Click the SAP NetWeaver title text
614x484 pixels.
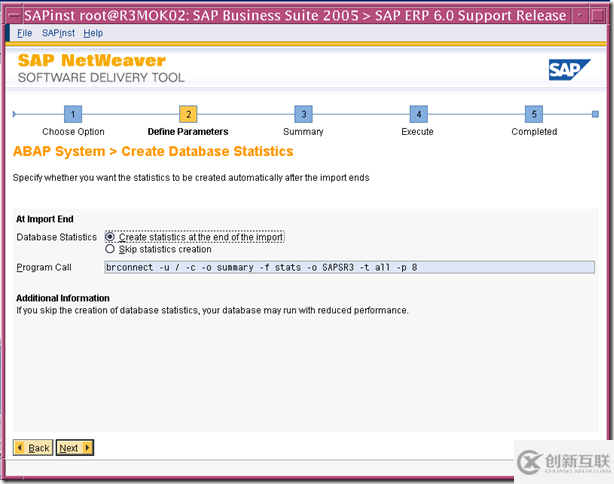pyautogui.click(x=92, y=60)
